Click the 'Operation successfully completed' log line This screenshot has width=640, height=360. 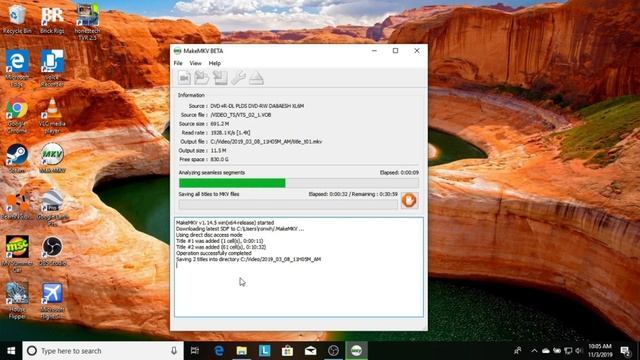click(x=213, y=253)
